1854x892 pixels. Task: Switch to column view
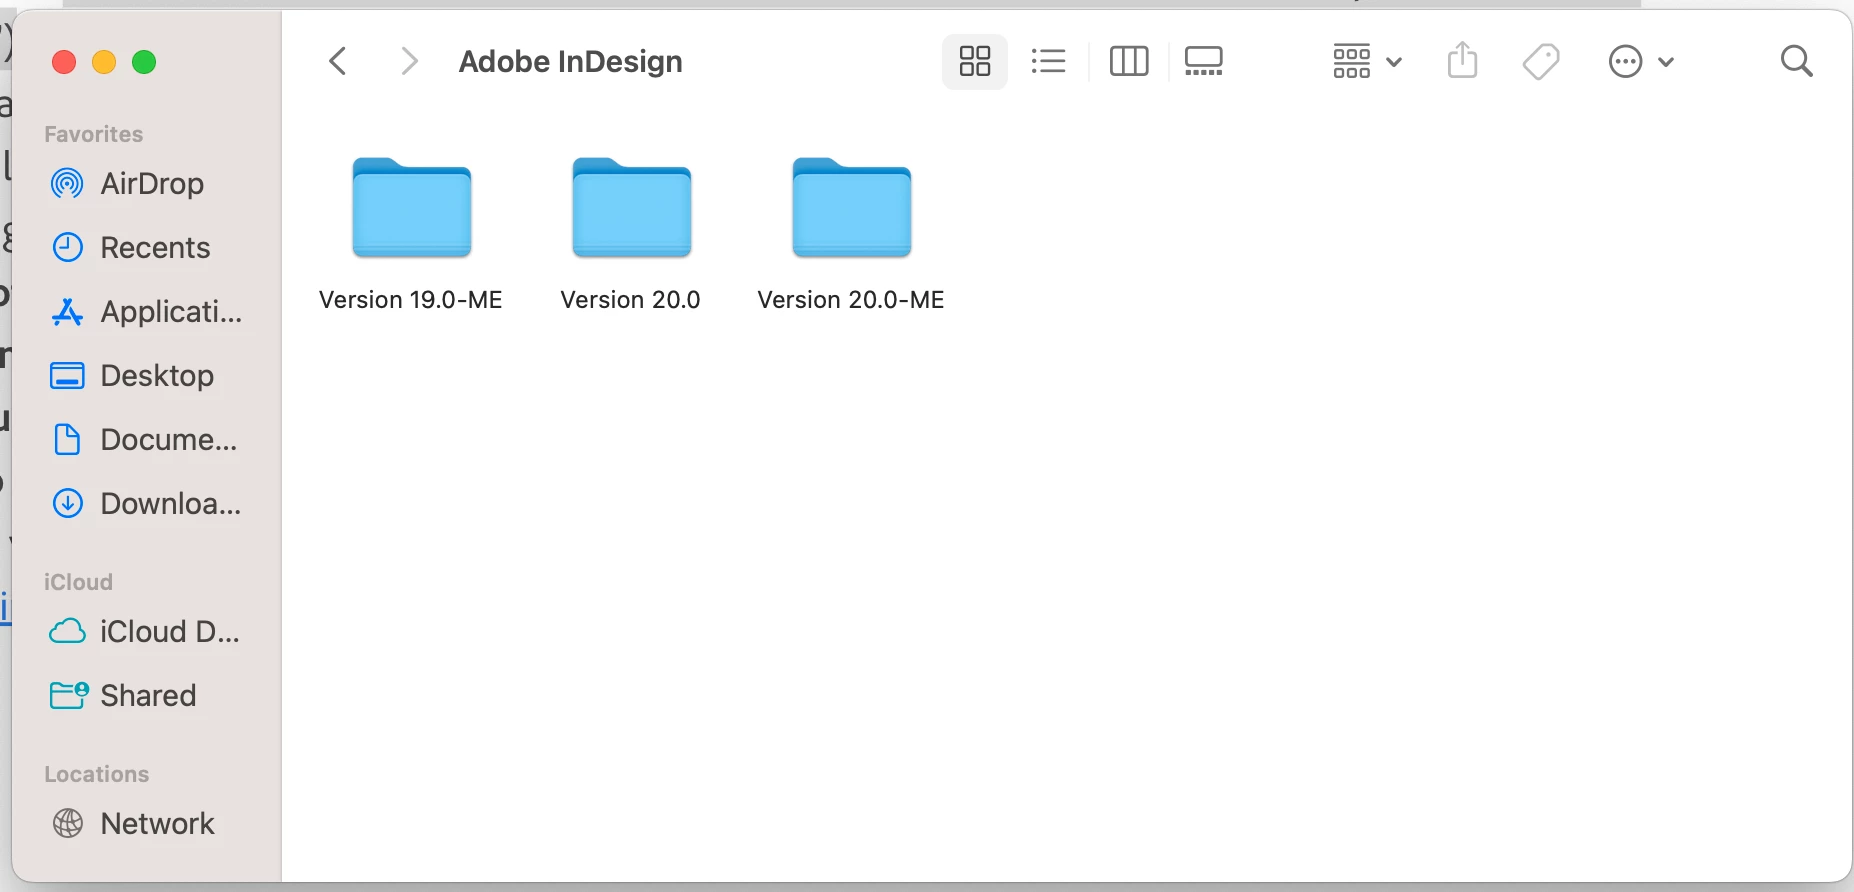point(1129,61)
